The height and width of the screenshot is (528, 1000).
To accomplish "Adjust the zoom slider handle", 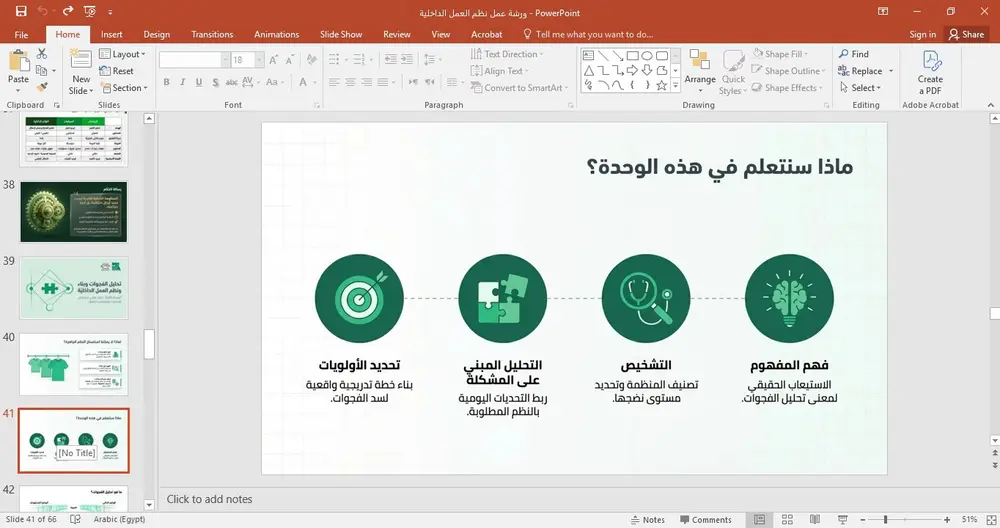I will pos(885,520).
